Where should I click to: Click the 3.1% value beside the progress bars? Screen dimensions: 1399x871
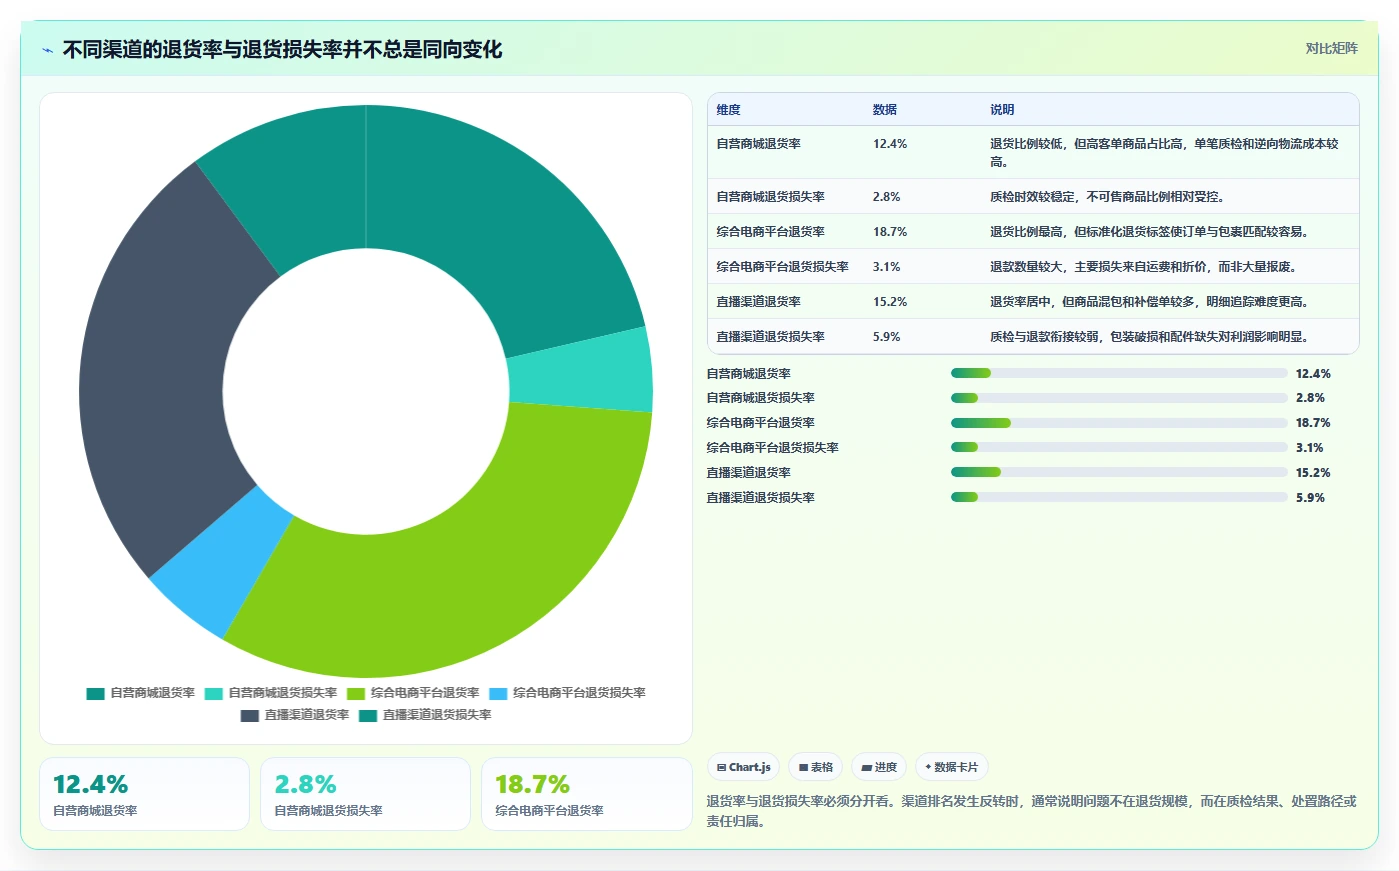coord(1309,448)
